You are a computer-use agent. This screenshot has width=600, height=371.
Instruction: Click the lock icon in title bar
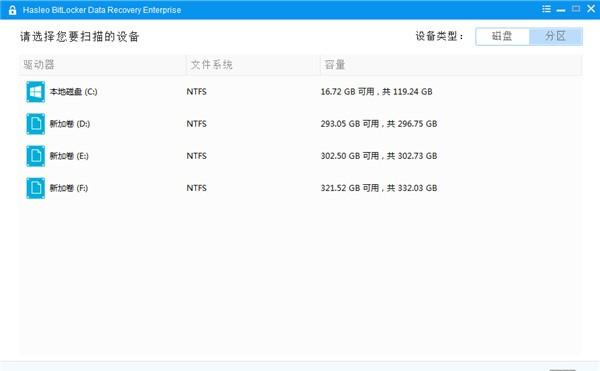(x=12, y=10)
